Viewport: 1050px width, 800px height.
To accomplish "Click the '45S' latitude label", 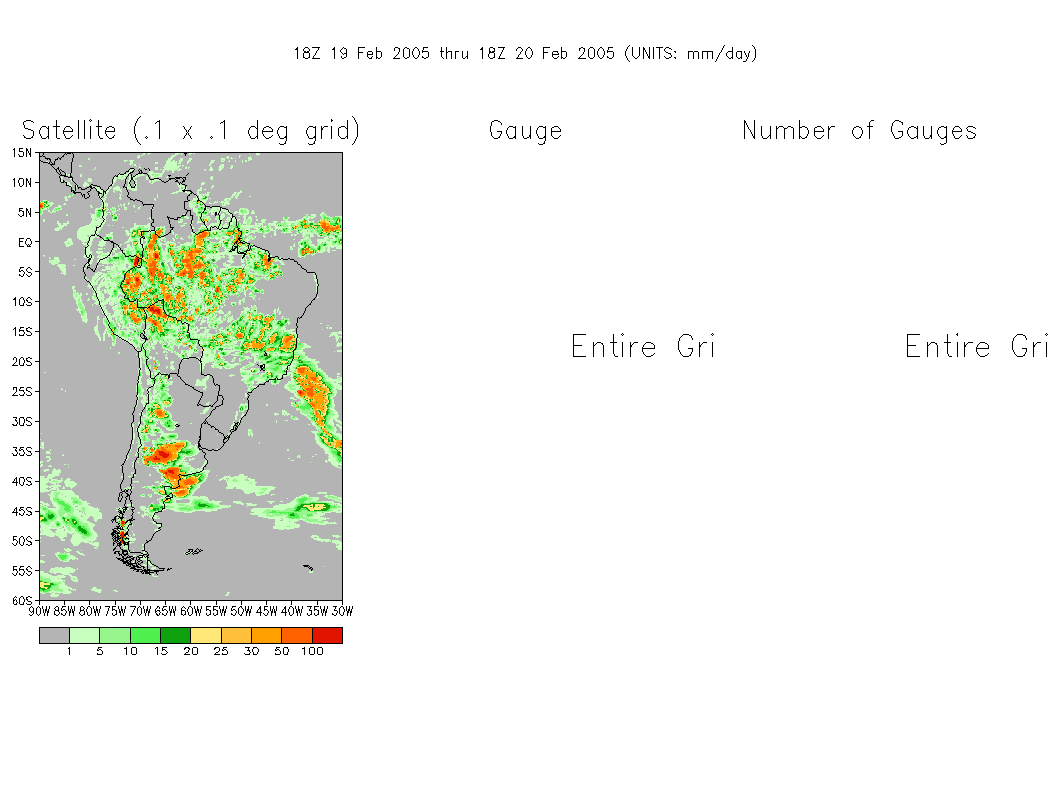I will point(21,511).
